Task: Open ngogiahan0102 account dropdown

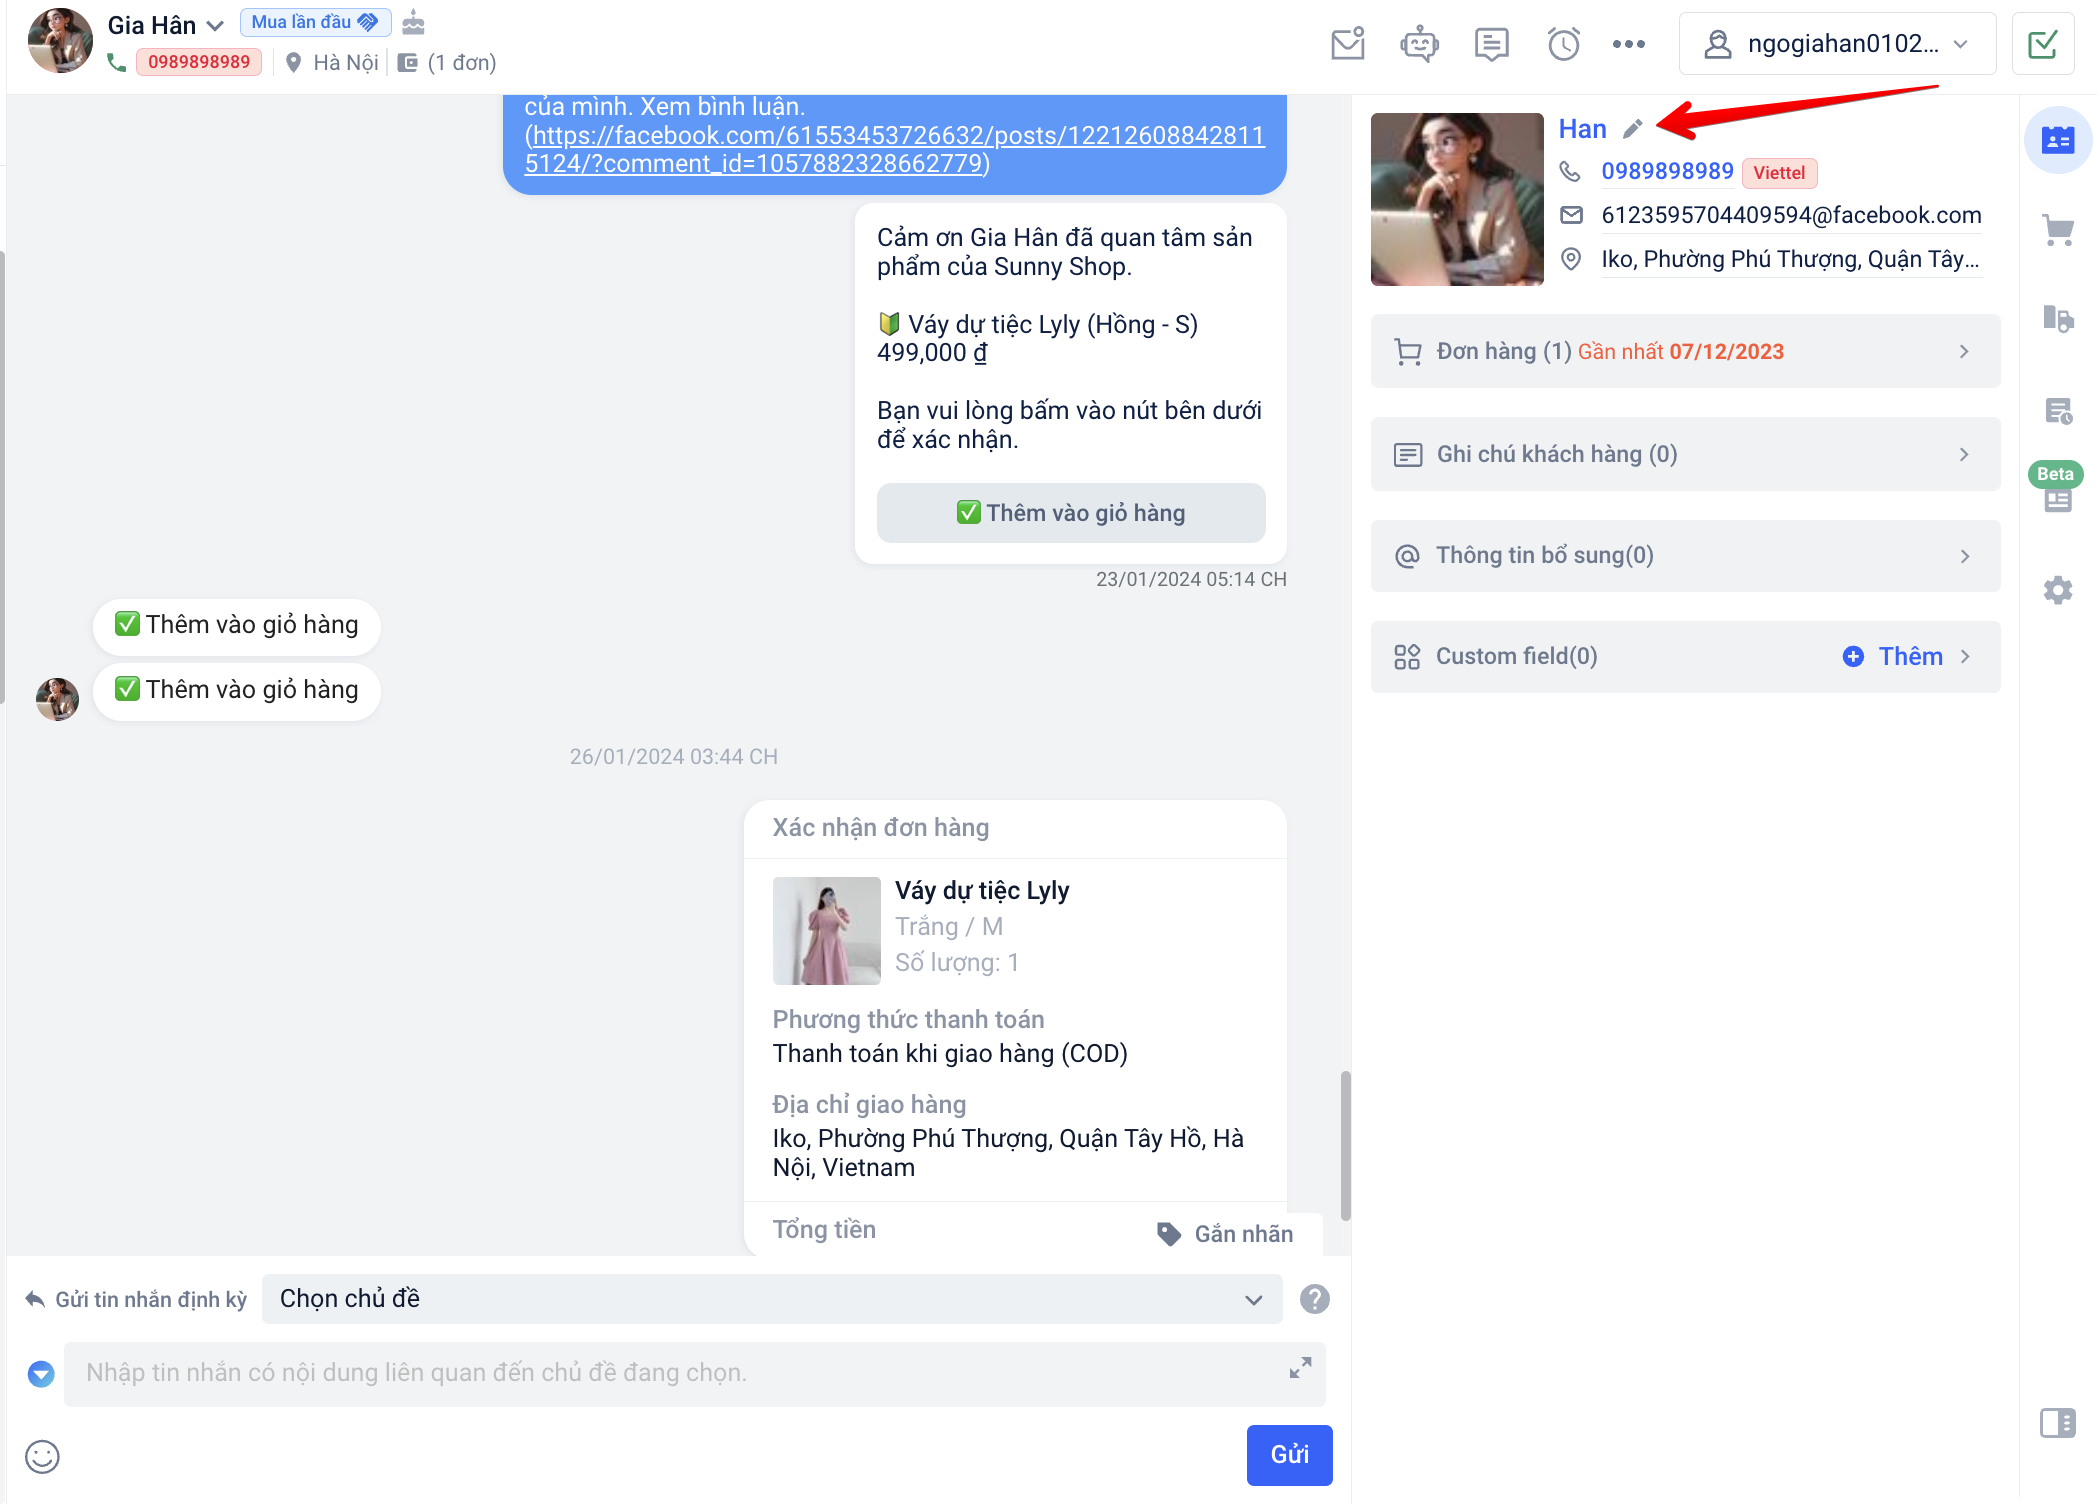Action: coord(1836,44)
